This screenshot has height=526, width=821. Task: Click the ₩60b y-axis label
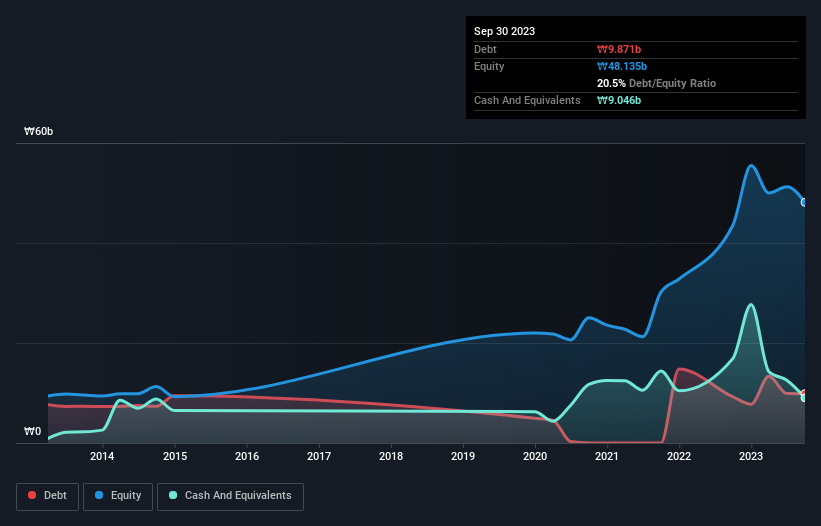[x=39, y=131]
